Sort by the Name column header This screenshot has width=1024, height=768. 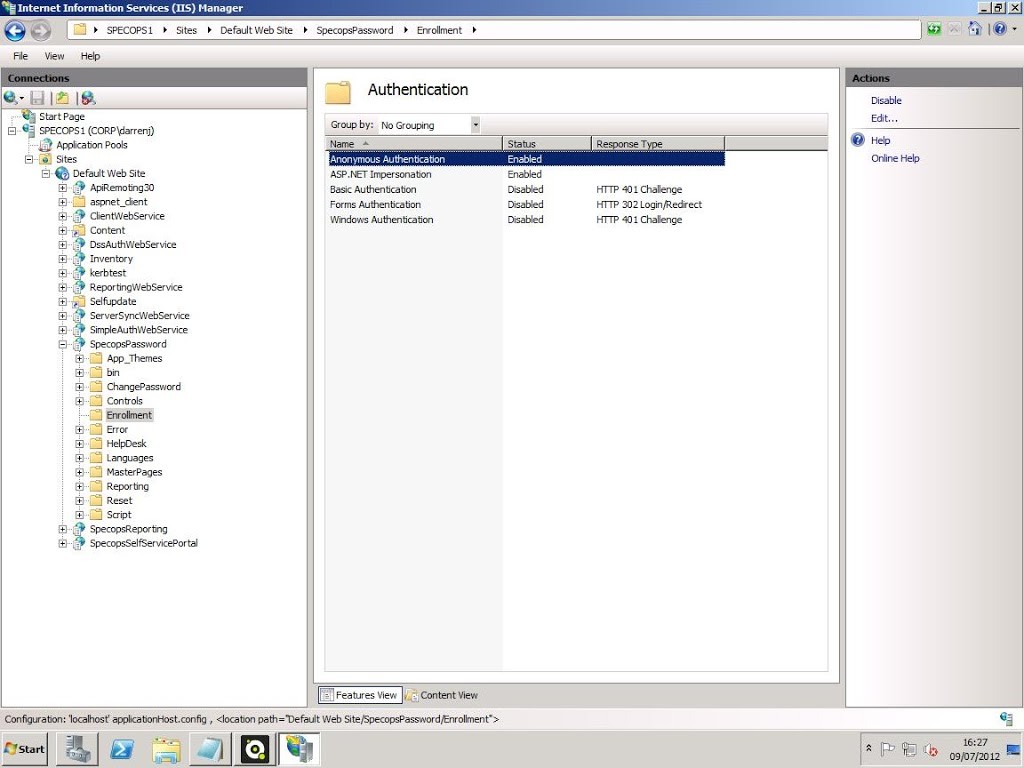(414, 144)
